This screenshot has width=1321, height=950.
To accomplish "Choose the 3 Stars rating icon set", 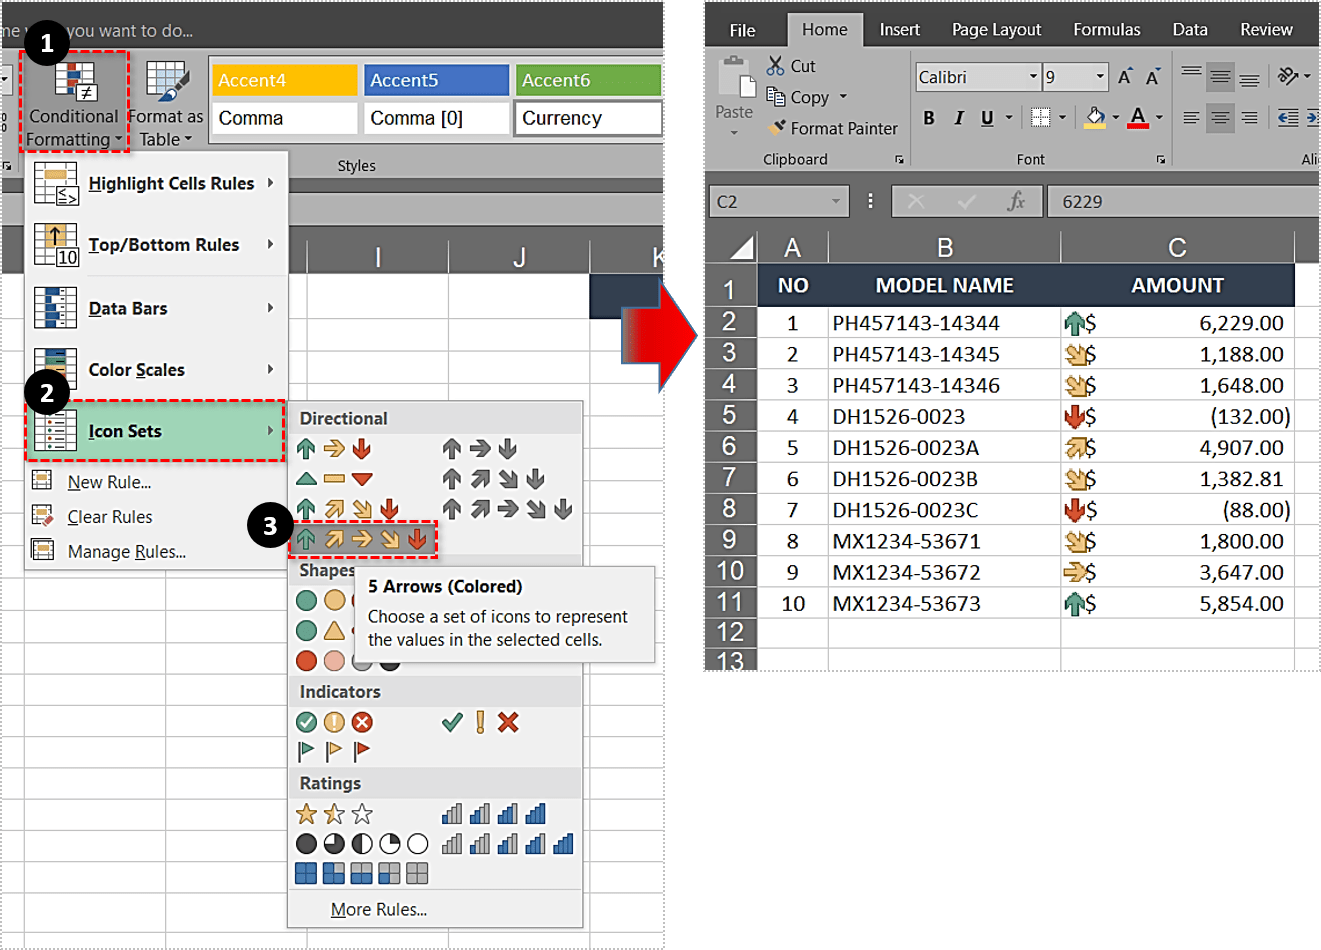I will click(334, 814).
